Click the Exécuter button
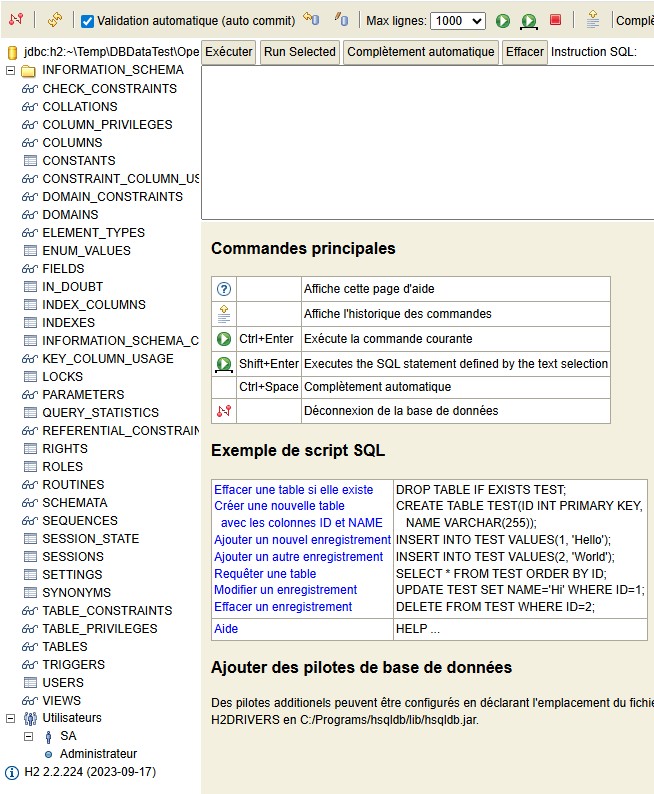This screenshot has height=794, width=654. pos(228,52)
